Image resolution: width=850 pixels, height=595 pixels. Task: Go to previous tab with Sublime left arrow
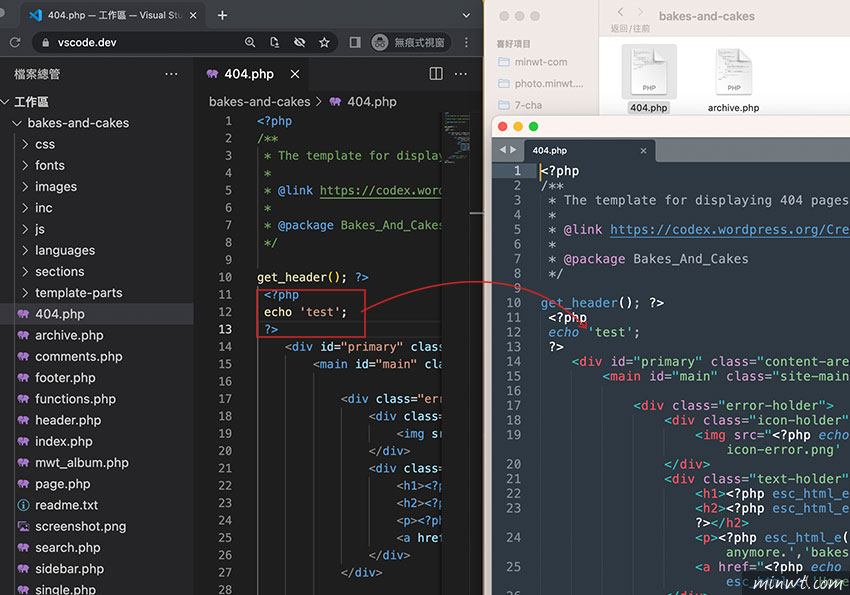503,150
